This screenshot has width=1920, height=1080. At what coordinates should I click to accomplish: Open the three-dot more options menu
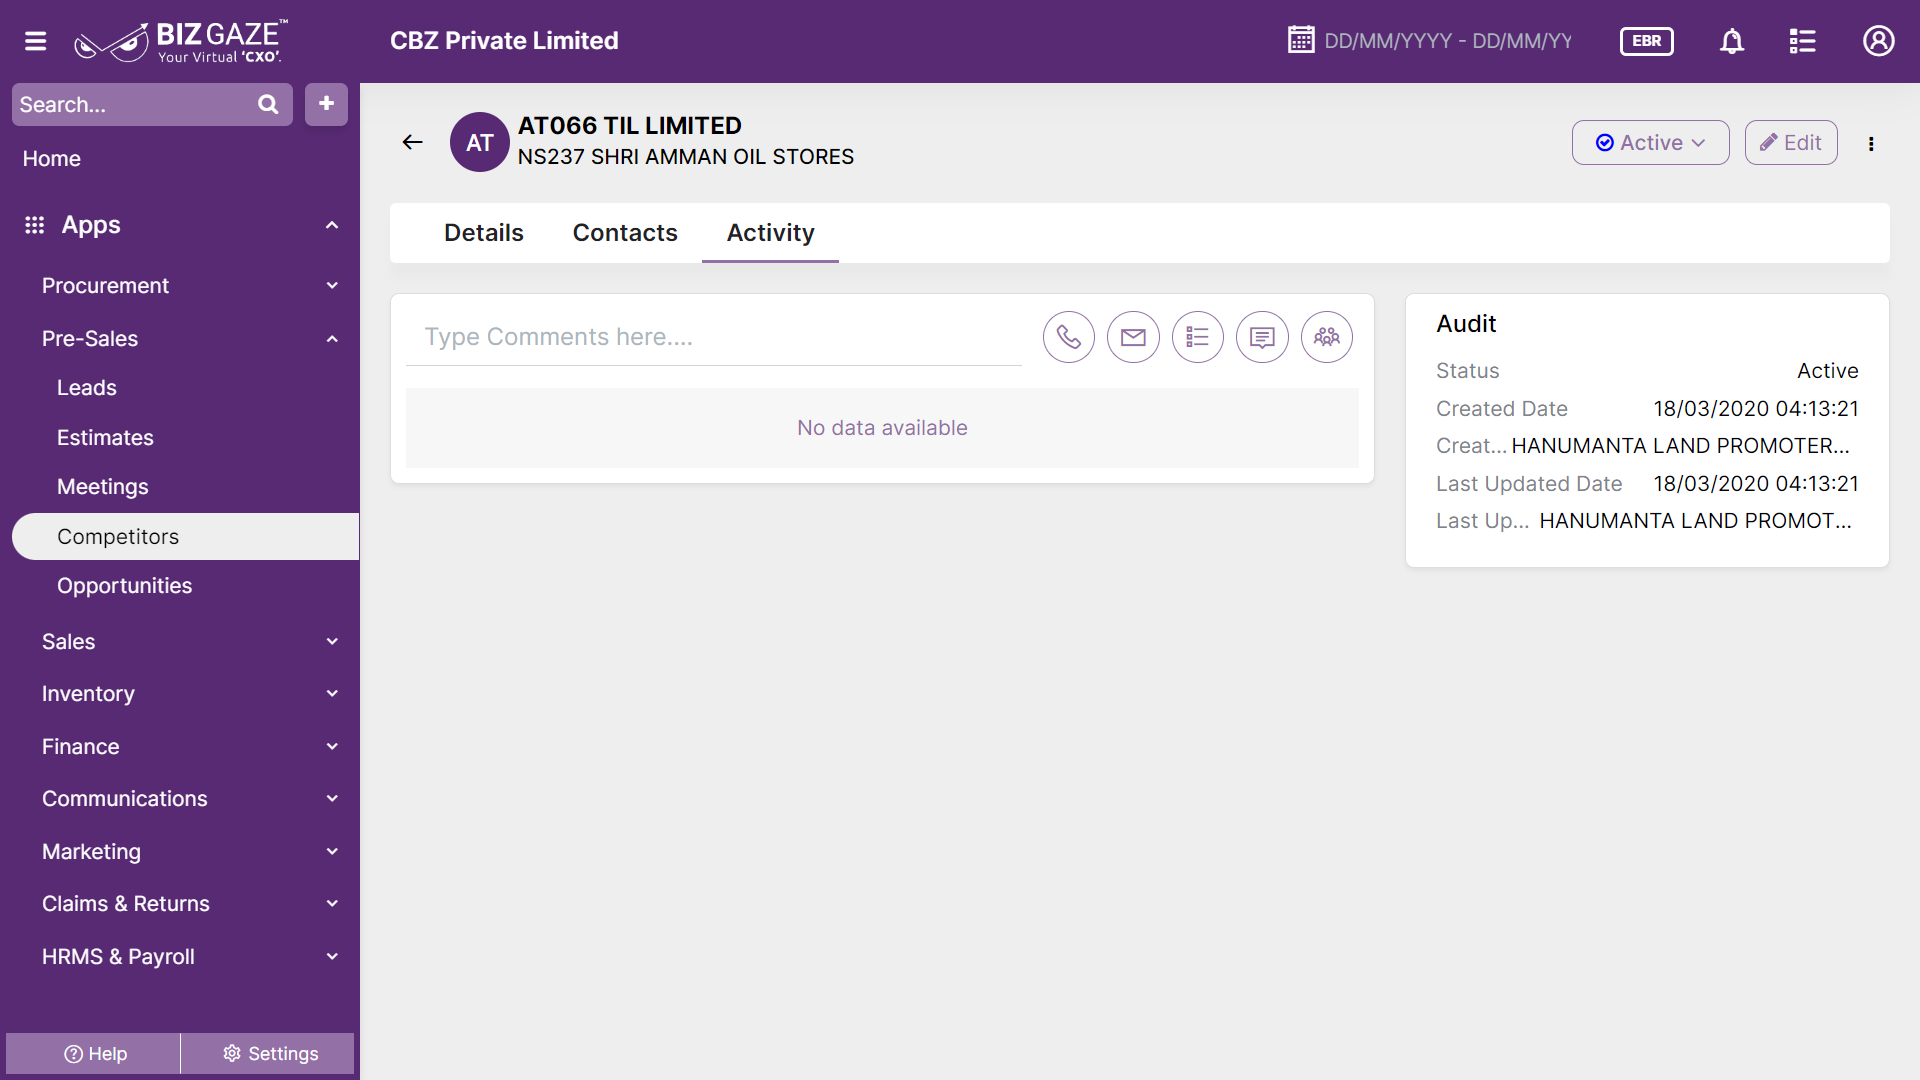[1871, 143]
